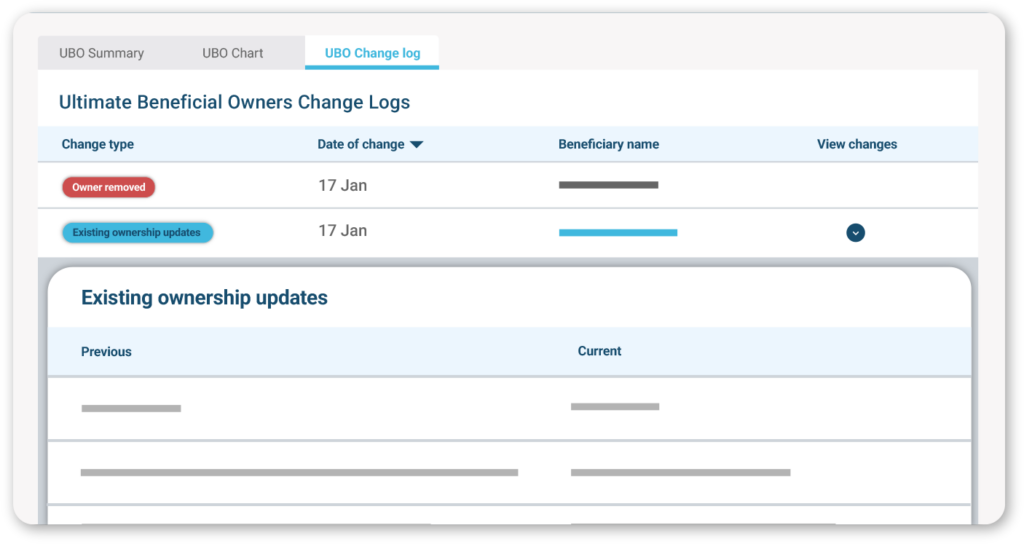This screenshot has width=1024, height=544.
Task: Click the Current column header in details panel
Action: click(x=599, y=351)
